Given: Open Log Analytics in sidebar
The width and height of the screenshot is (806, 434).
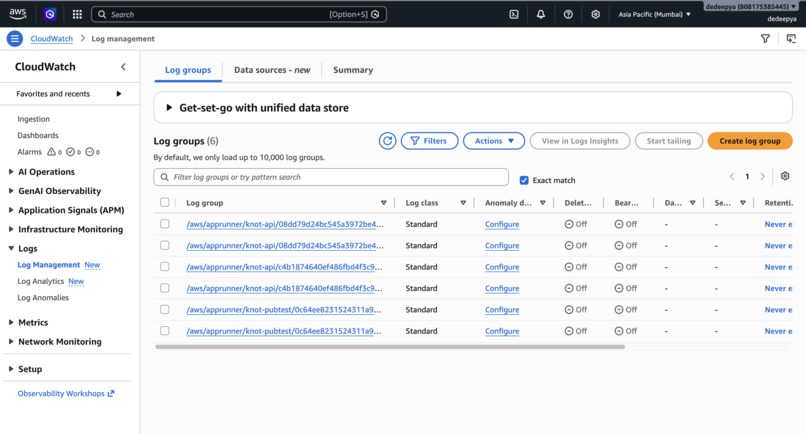Looking at the screenshot, I should click(x=41, y=281).
